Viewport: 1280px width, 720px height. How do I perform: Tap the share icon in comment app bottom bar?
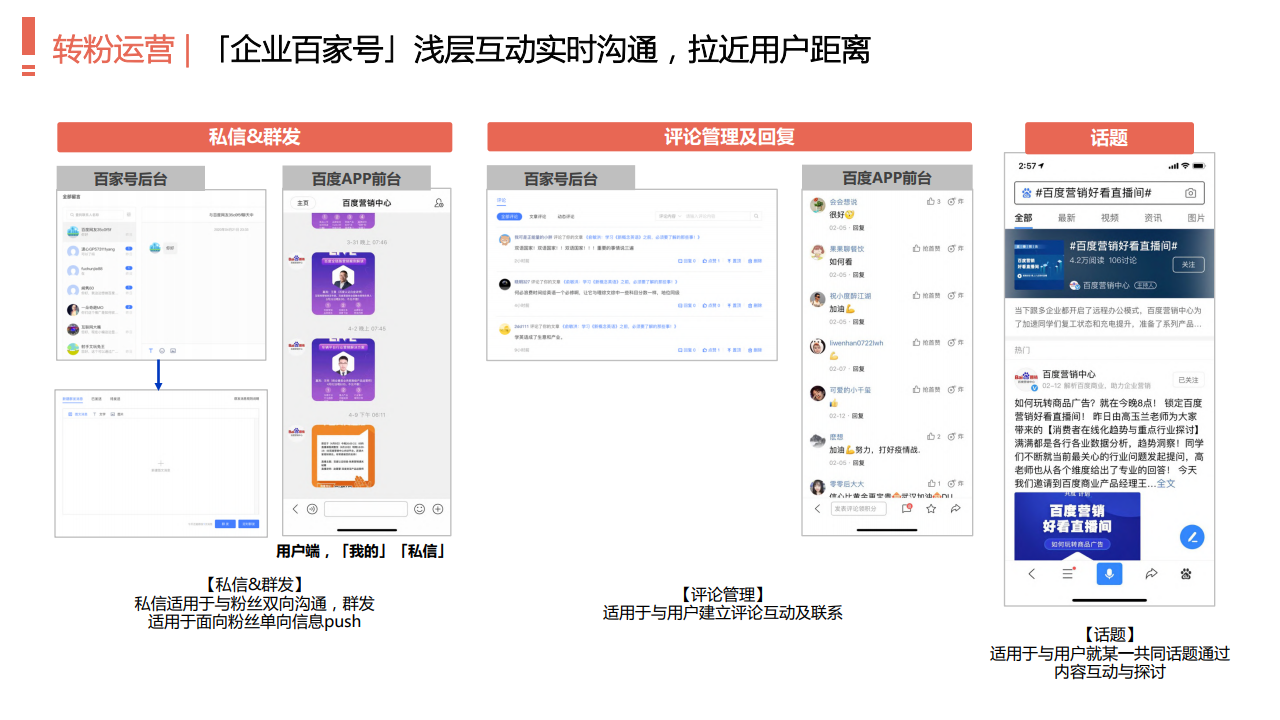[x=955, y=509]
